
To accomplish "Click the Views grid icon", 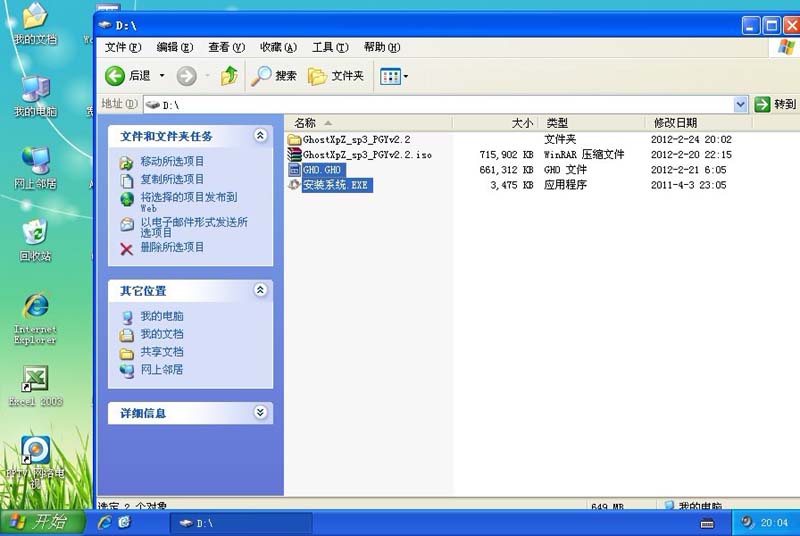I will point(390,76).
